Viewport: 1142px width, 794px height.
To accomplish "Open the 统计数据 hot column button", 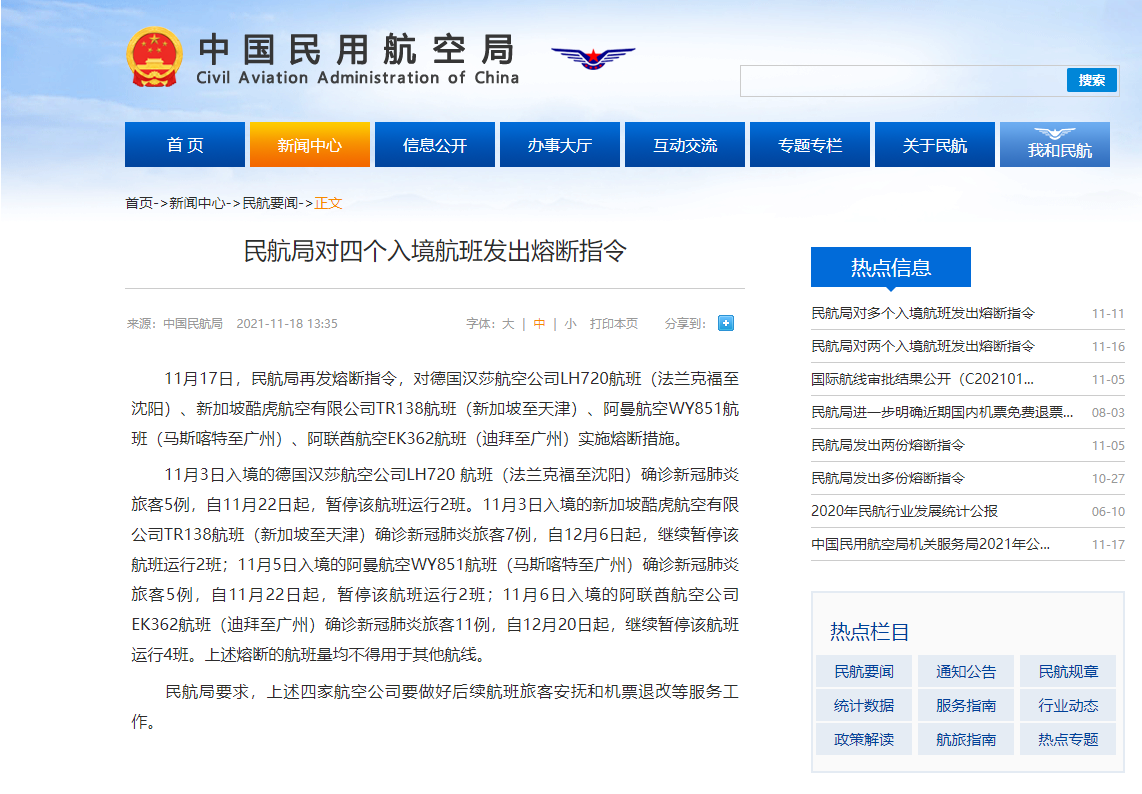I will tap(864, 706).
